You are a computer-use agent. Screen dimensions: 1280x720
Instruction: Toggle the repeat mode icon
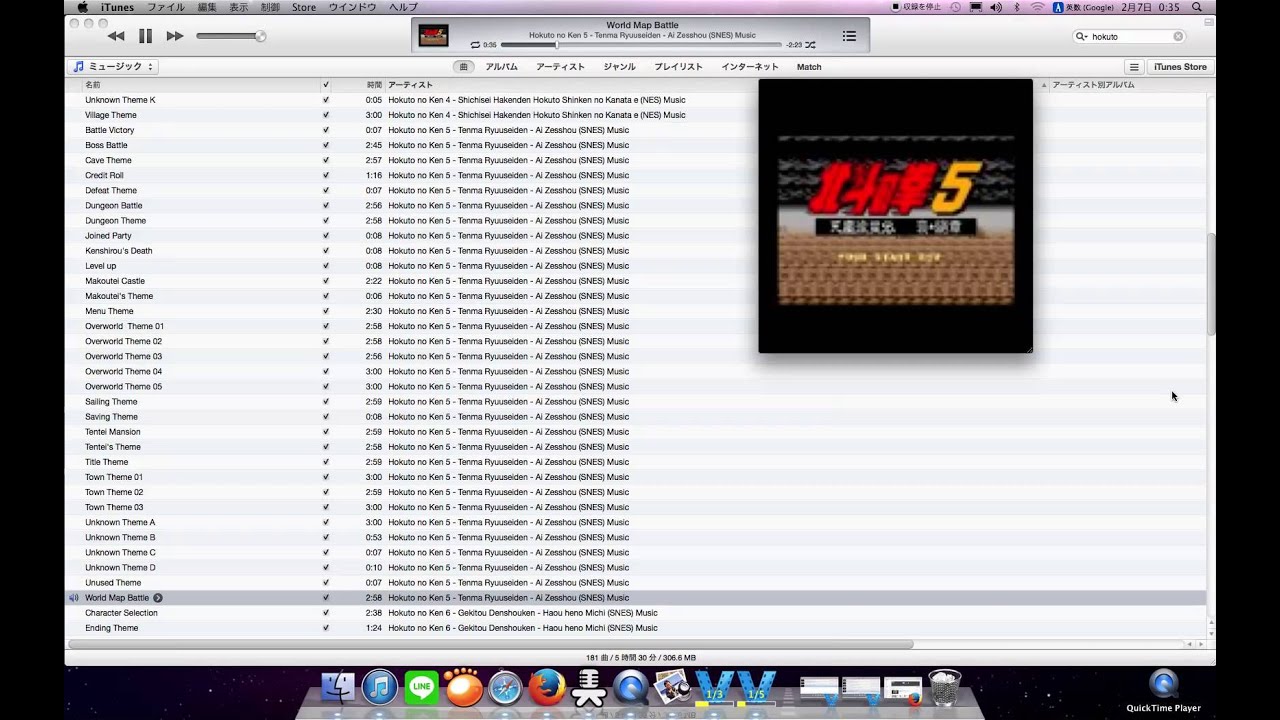tap(475, 45)
